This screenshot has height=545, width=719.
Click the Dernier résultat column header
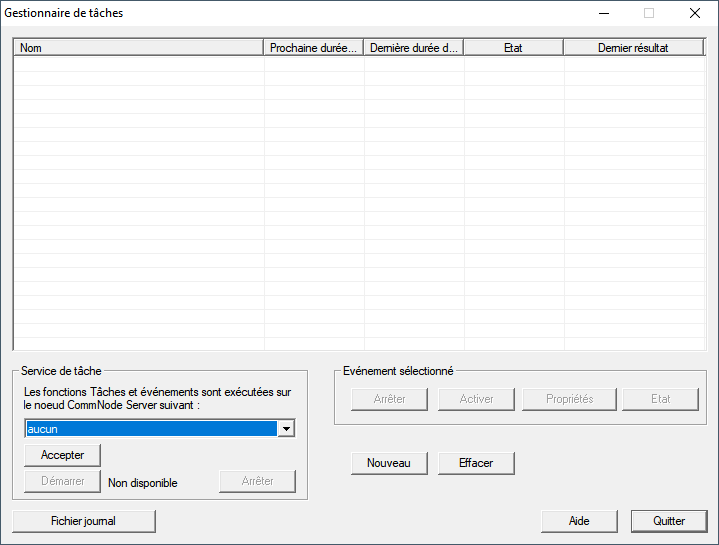click(x=634, y=48)
